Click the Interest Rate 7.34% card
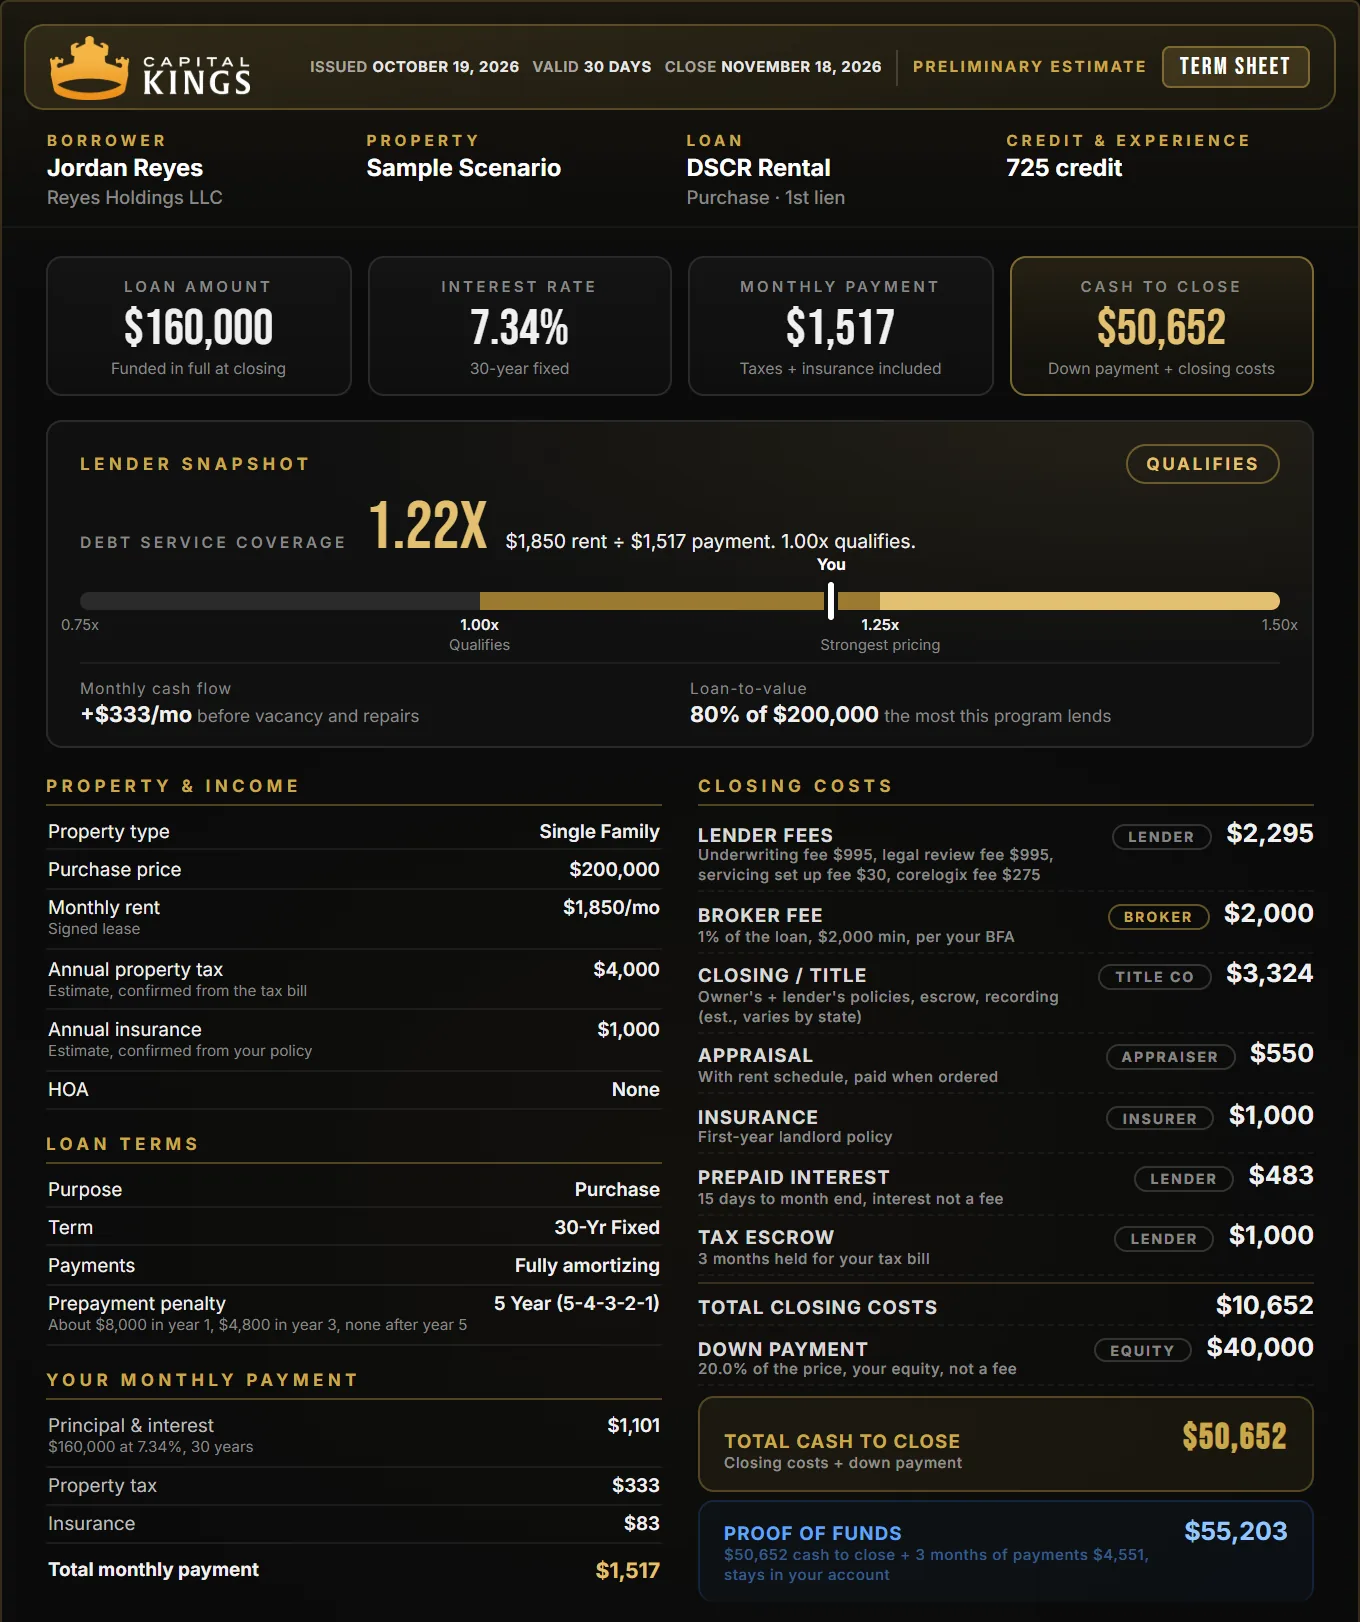Image resolution: width=1360 pixels, height=1622 pixels. [x=520, y=326]
